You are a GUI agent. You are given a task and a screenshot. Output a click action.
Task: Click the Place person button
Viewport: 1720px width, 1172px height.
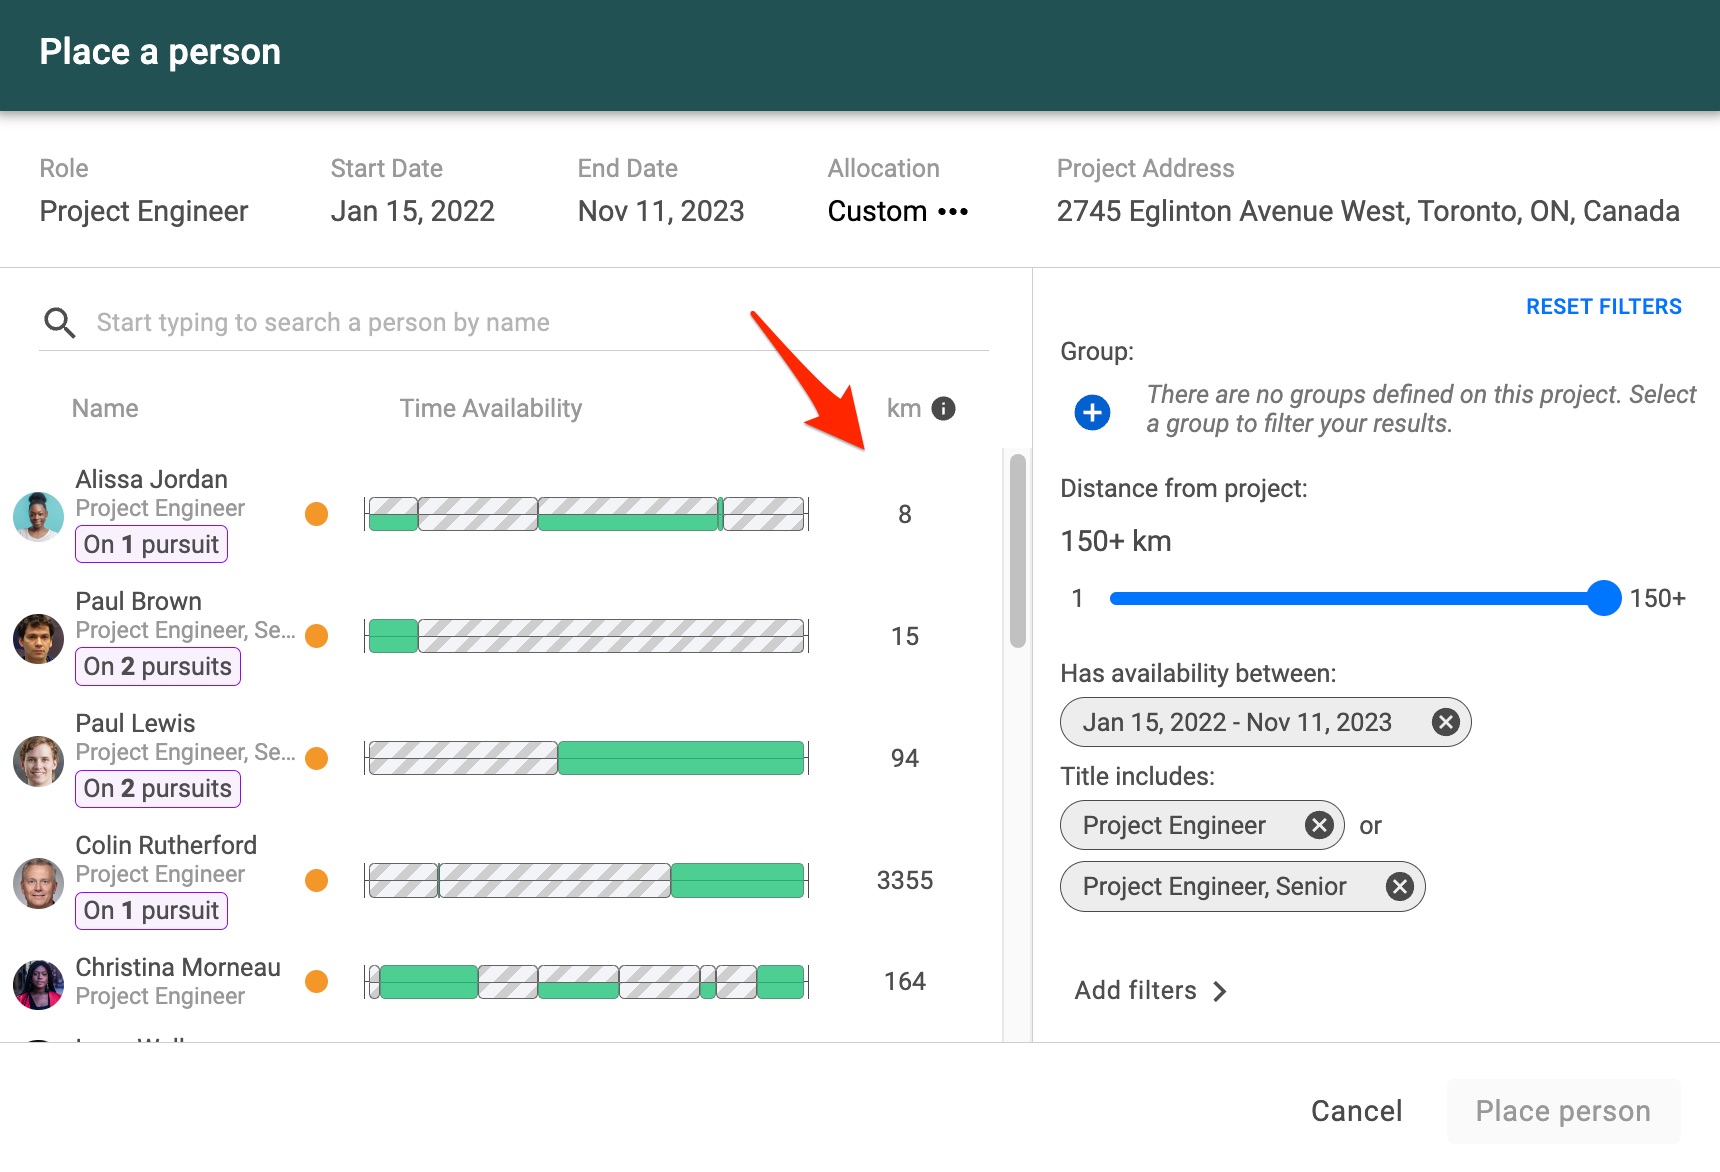tap(1563, 1111)
